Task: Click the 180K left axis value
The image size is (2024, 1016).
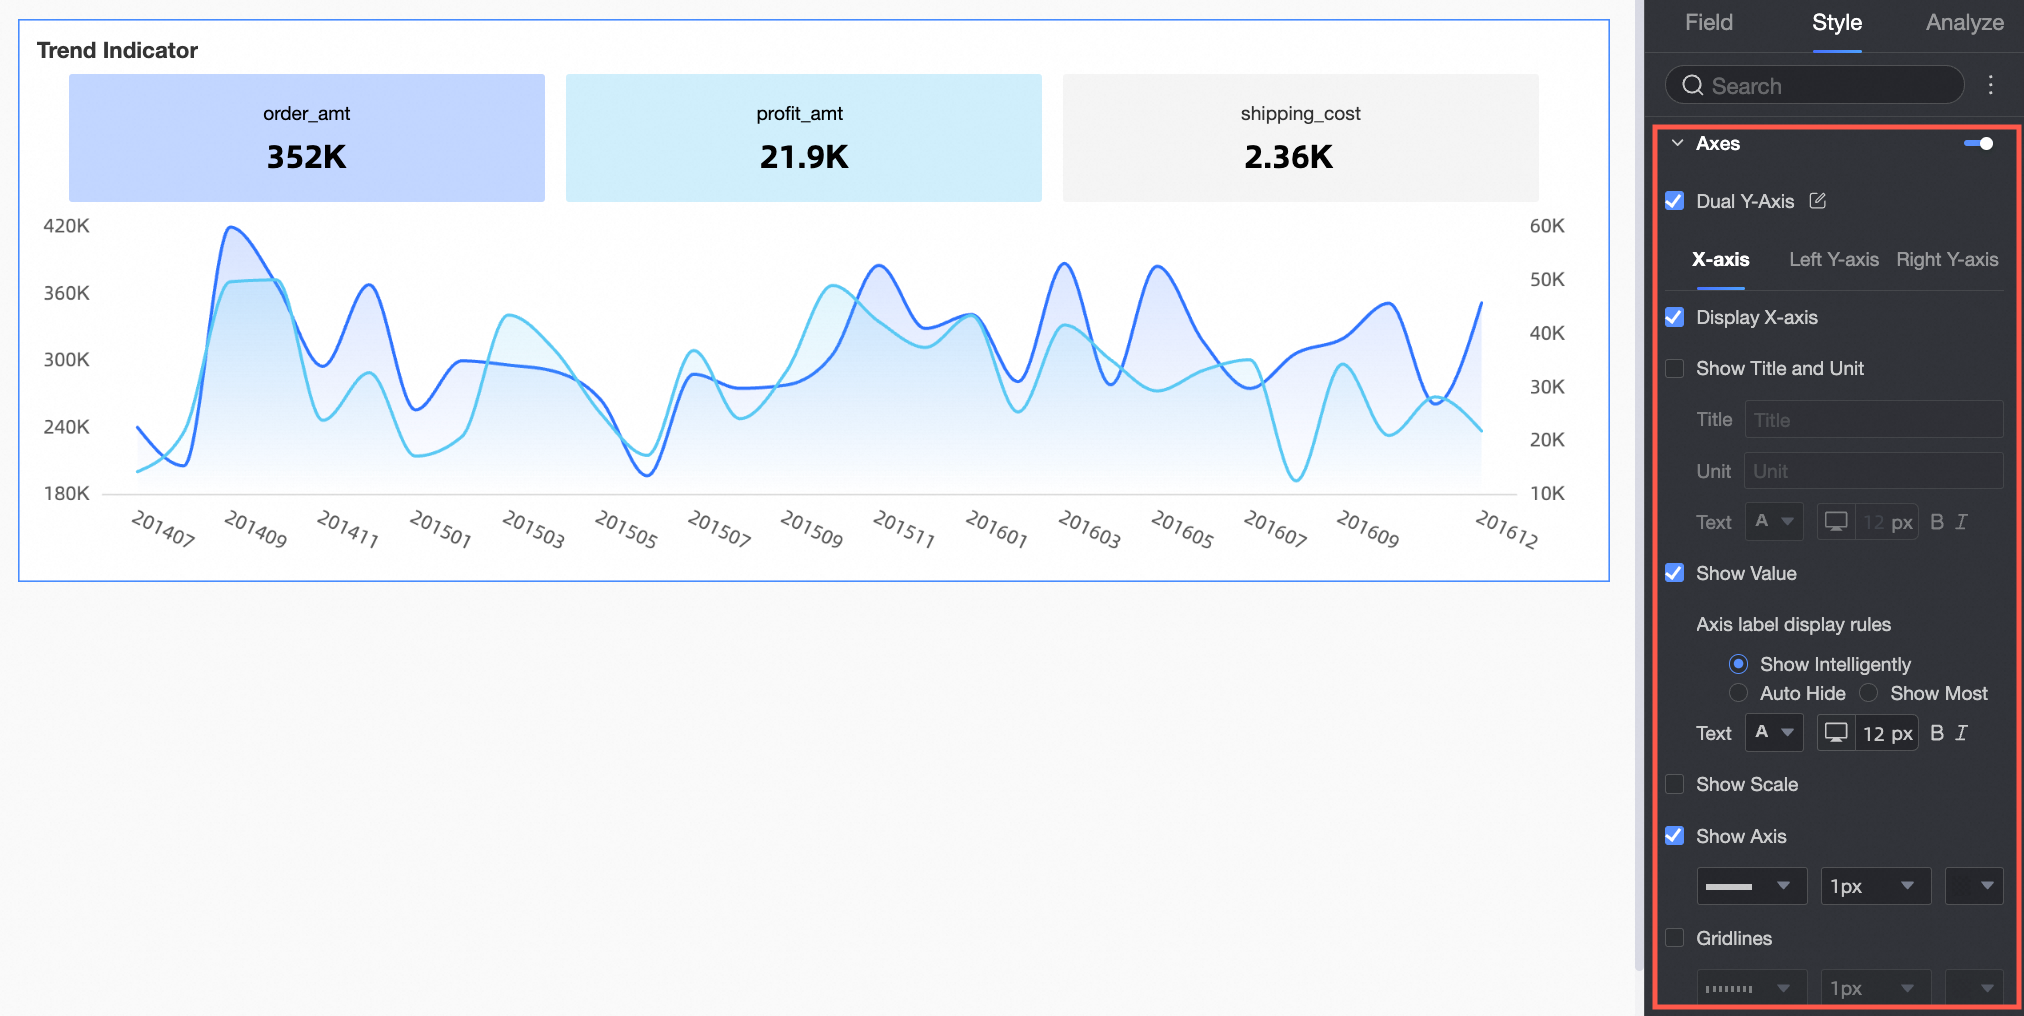Action: 66,494
